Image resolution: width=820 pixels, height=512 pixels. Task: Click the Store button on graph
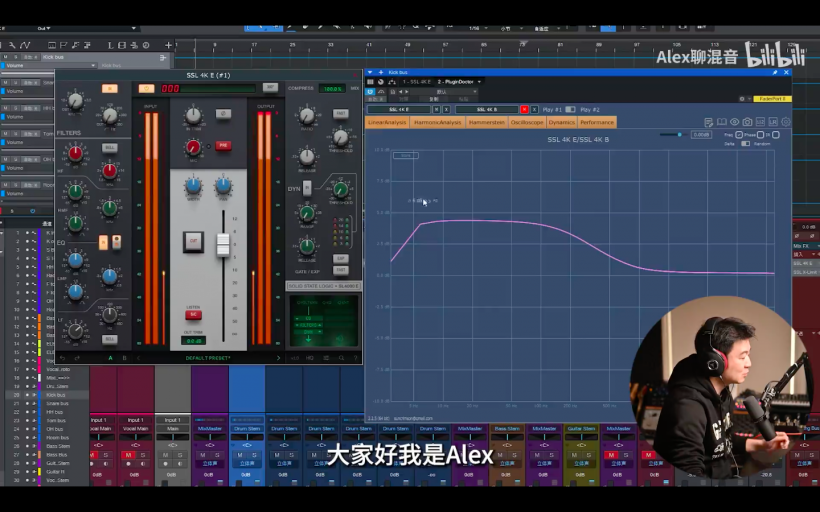[406, 155]
